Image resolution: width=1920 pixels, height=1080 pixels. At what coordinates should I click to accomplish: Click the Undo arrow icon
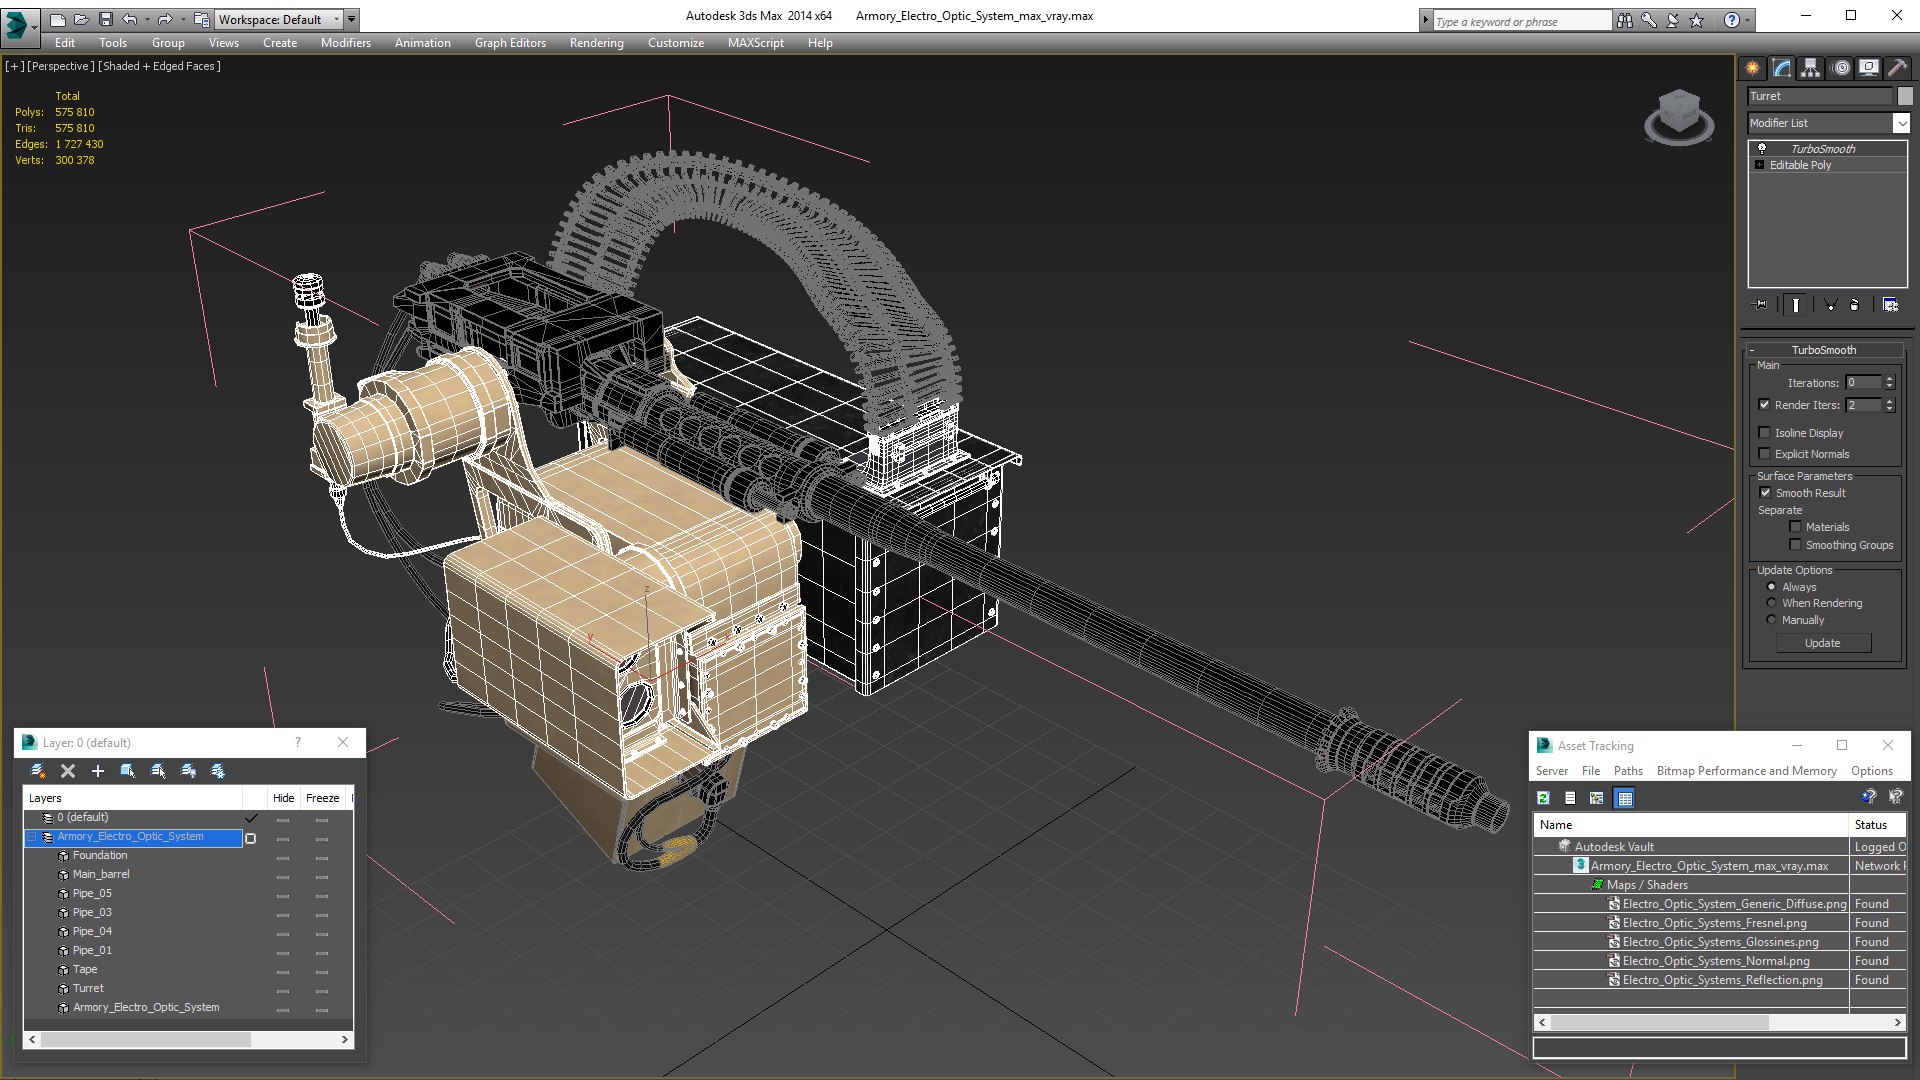click(130, 19)
